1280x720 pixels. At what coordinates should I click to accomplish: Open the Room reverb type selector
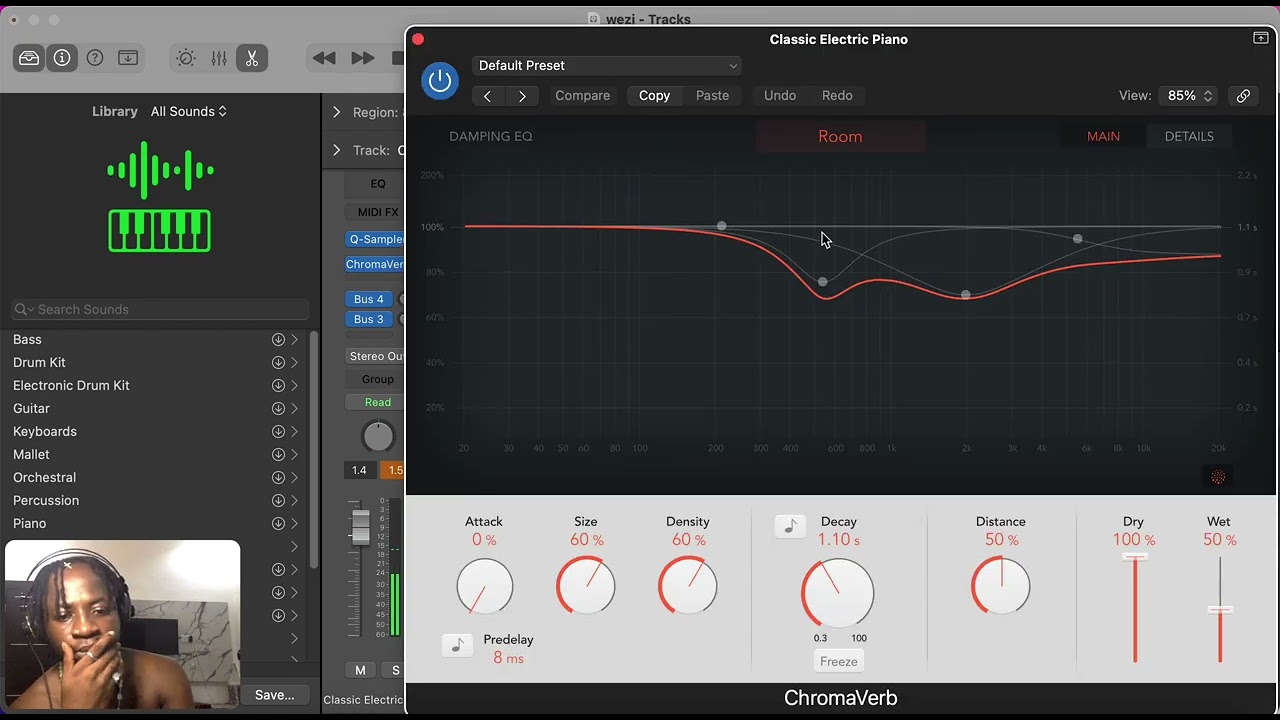pyautogui.click(x=840, y=136)
